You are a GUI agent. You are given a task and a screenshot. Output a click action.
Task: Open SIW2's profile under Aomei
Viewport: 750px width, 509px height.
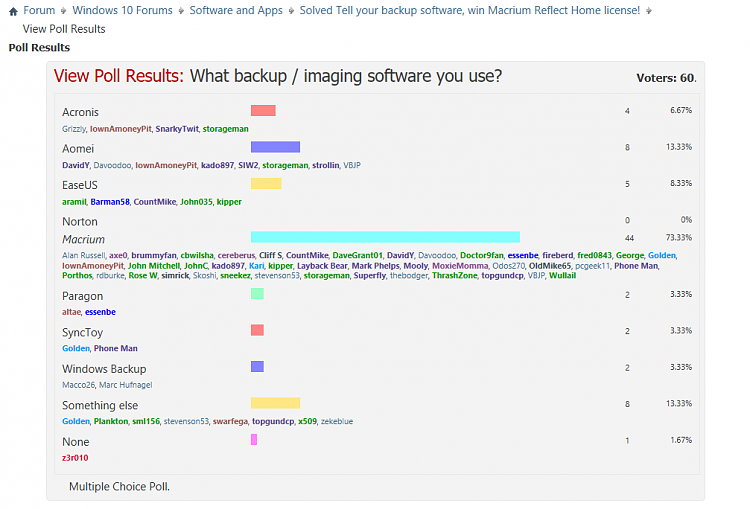[x=248, y=165]
